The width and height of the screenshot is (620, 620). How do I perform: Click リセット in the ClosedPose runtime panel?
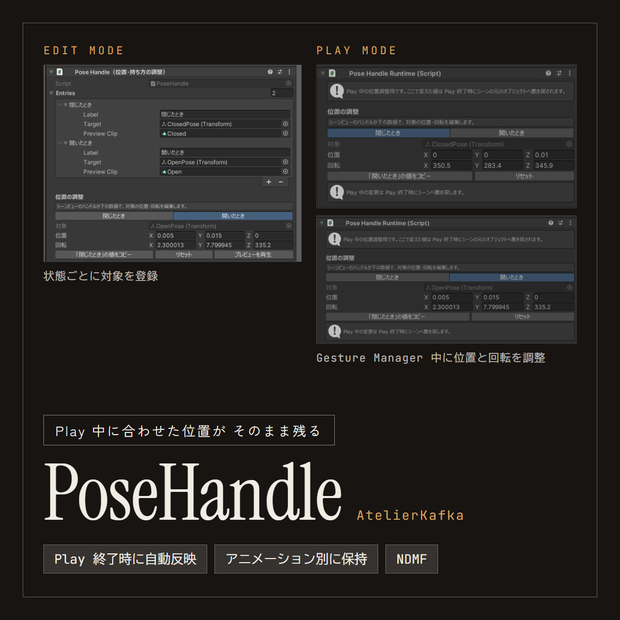click(x=524, y=176)
